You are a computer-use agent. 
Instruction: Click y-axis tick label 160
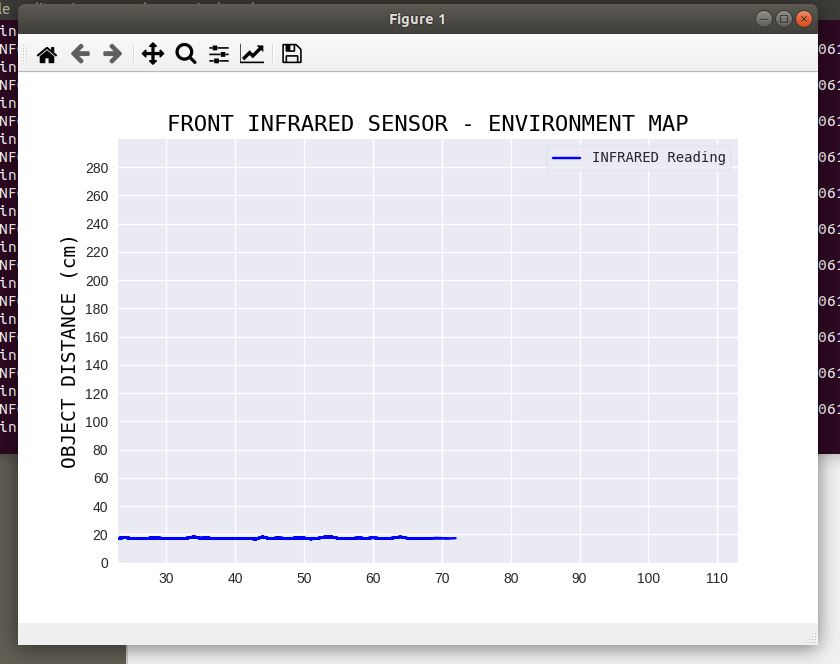coord(96,337)
